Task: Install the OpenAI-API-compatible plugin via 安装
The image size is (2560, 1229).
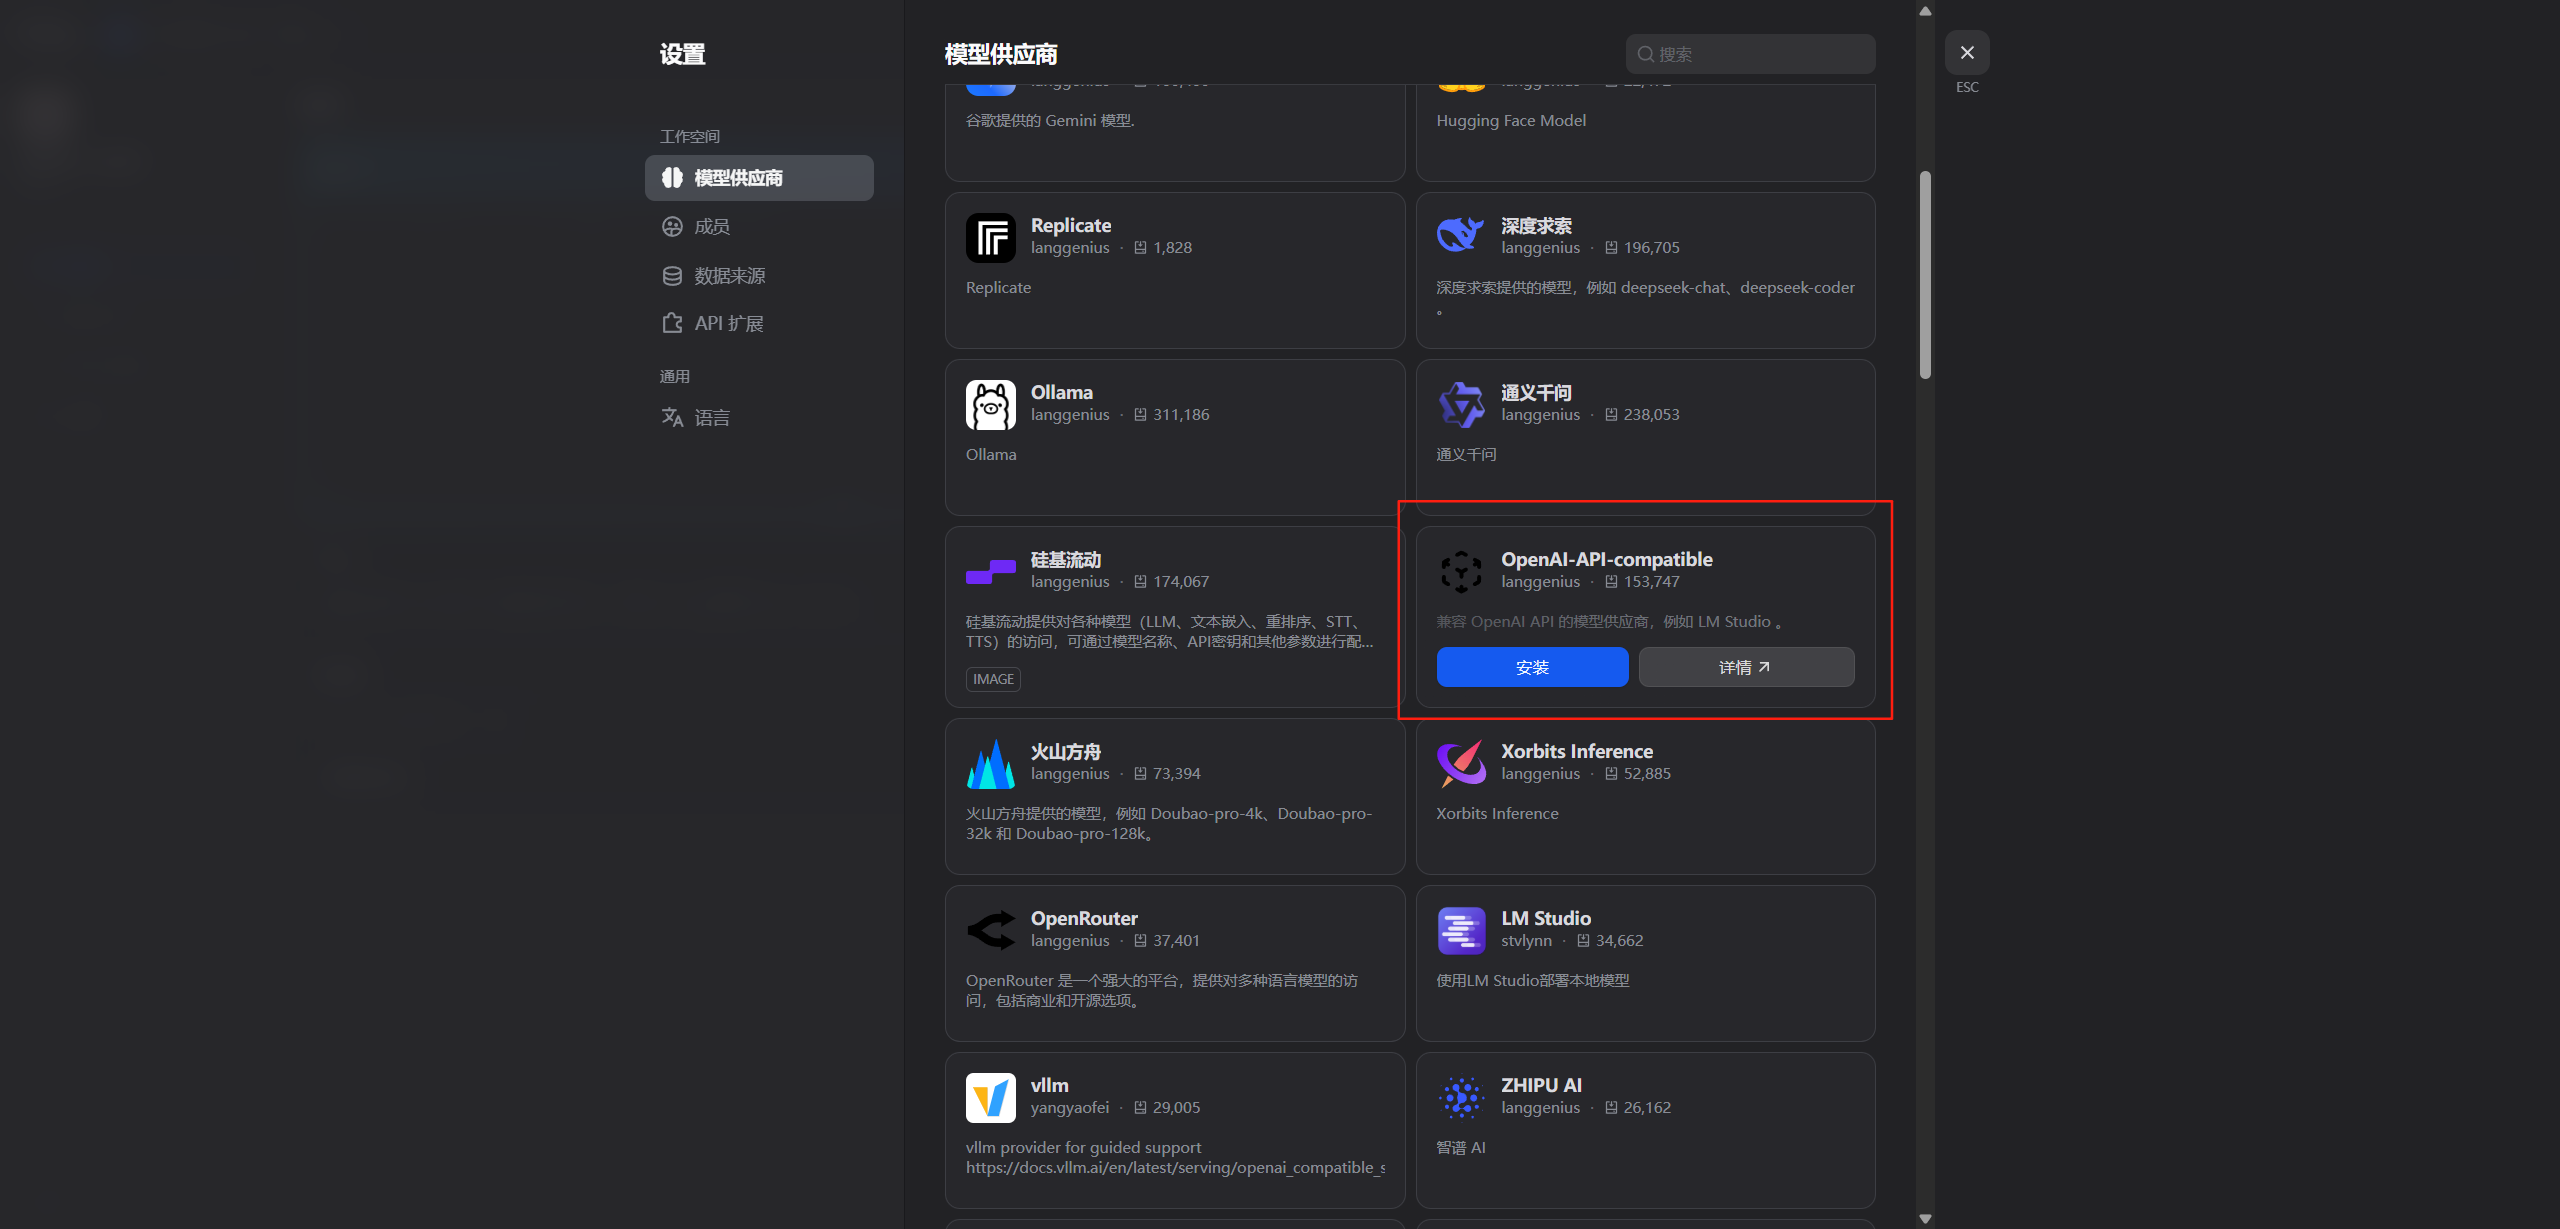Action: [x=1532, y=667]
